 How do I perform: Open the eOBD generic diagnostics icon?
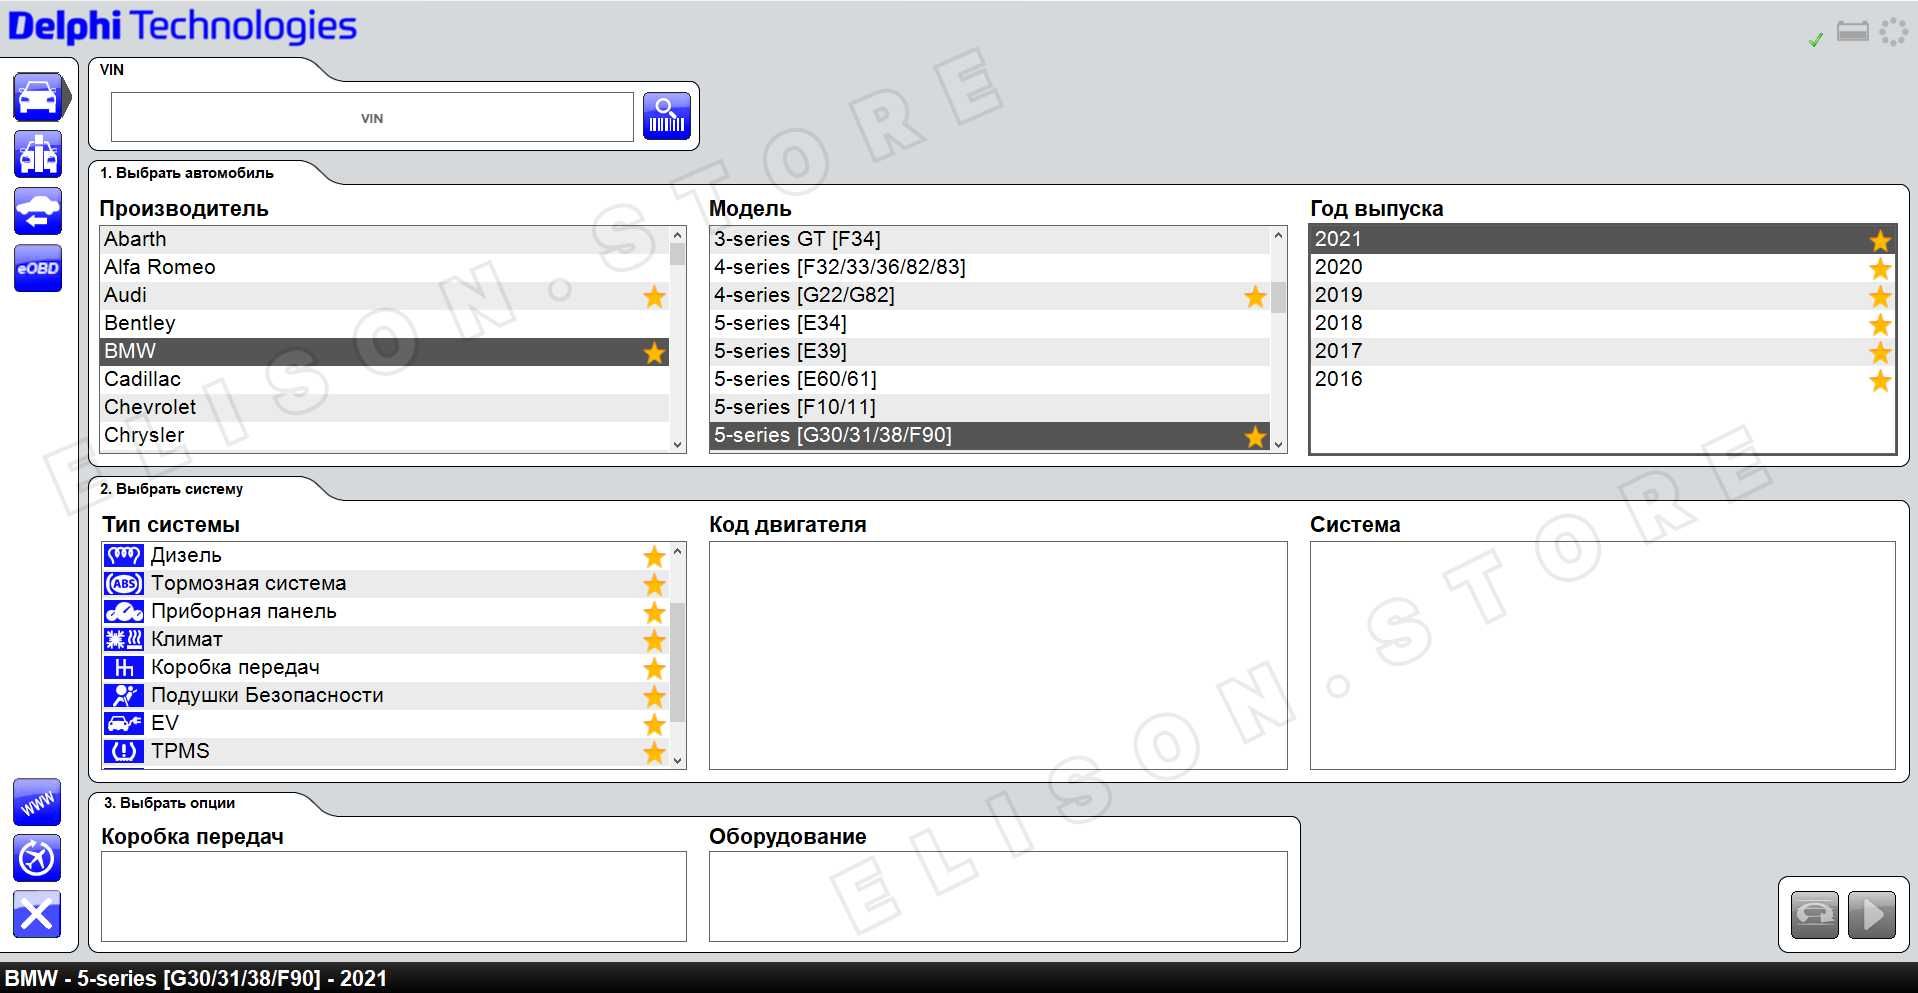pyautogui.click(x=38, y=268)
